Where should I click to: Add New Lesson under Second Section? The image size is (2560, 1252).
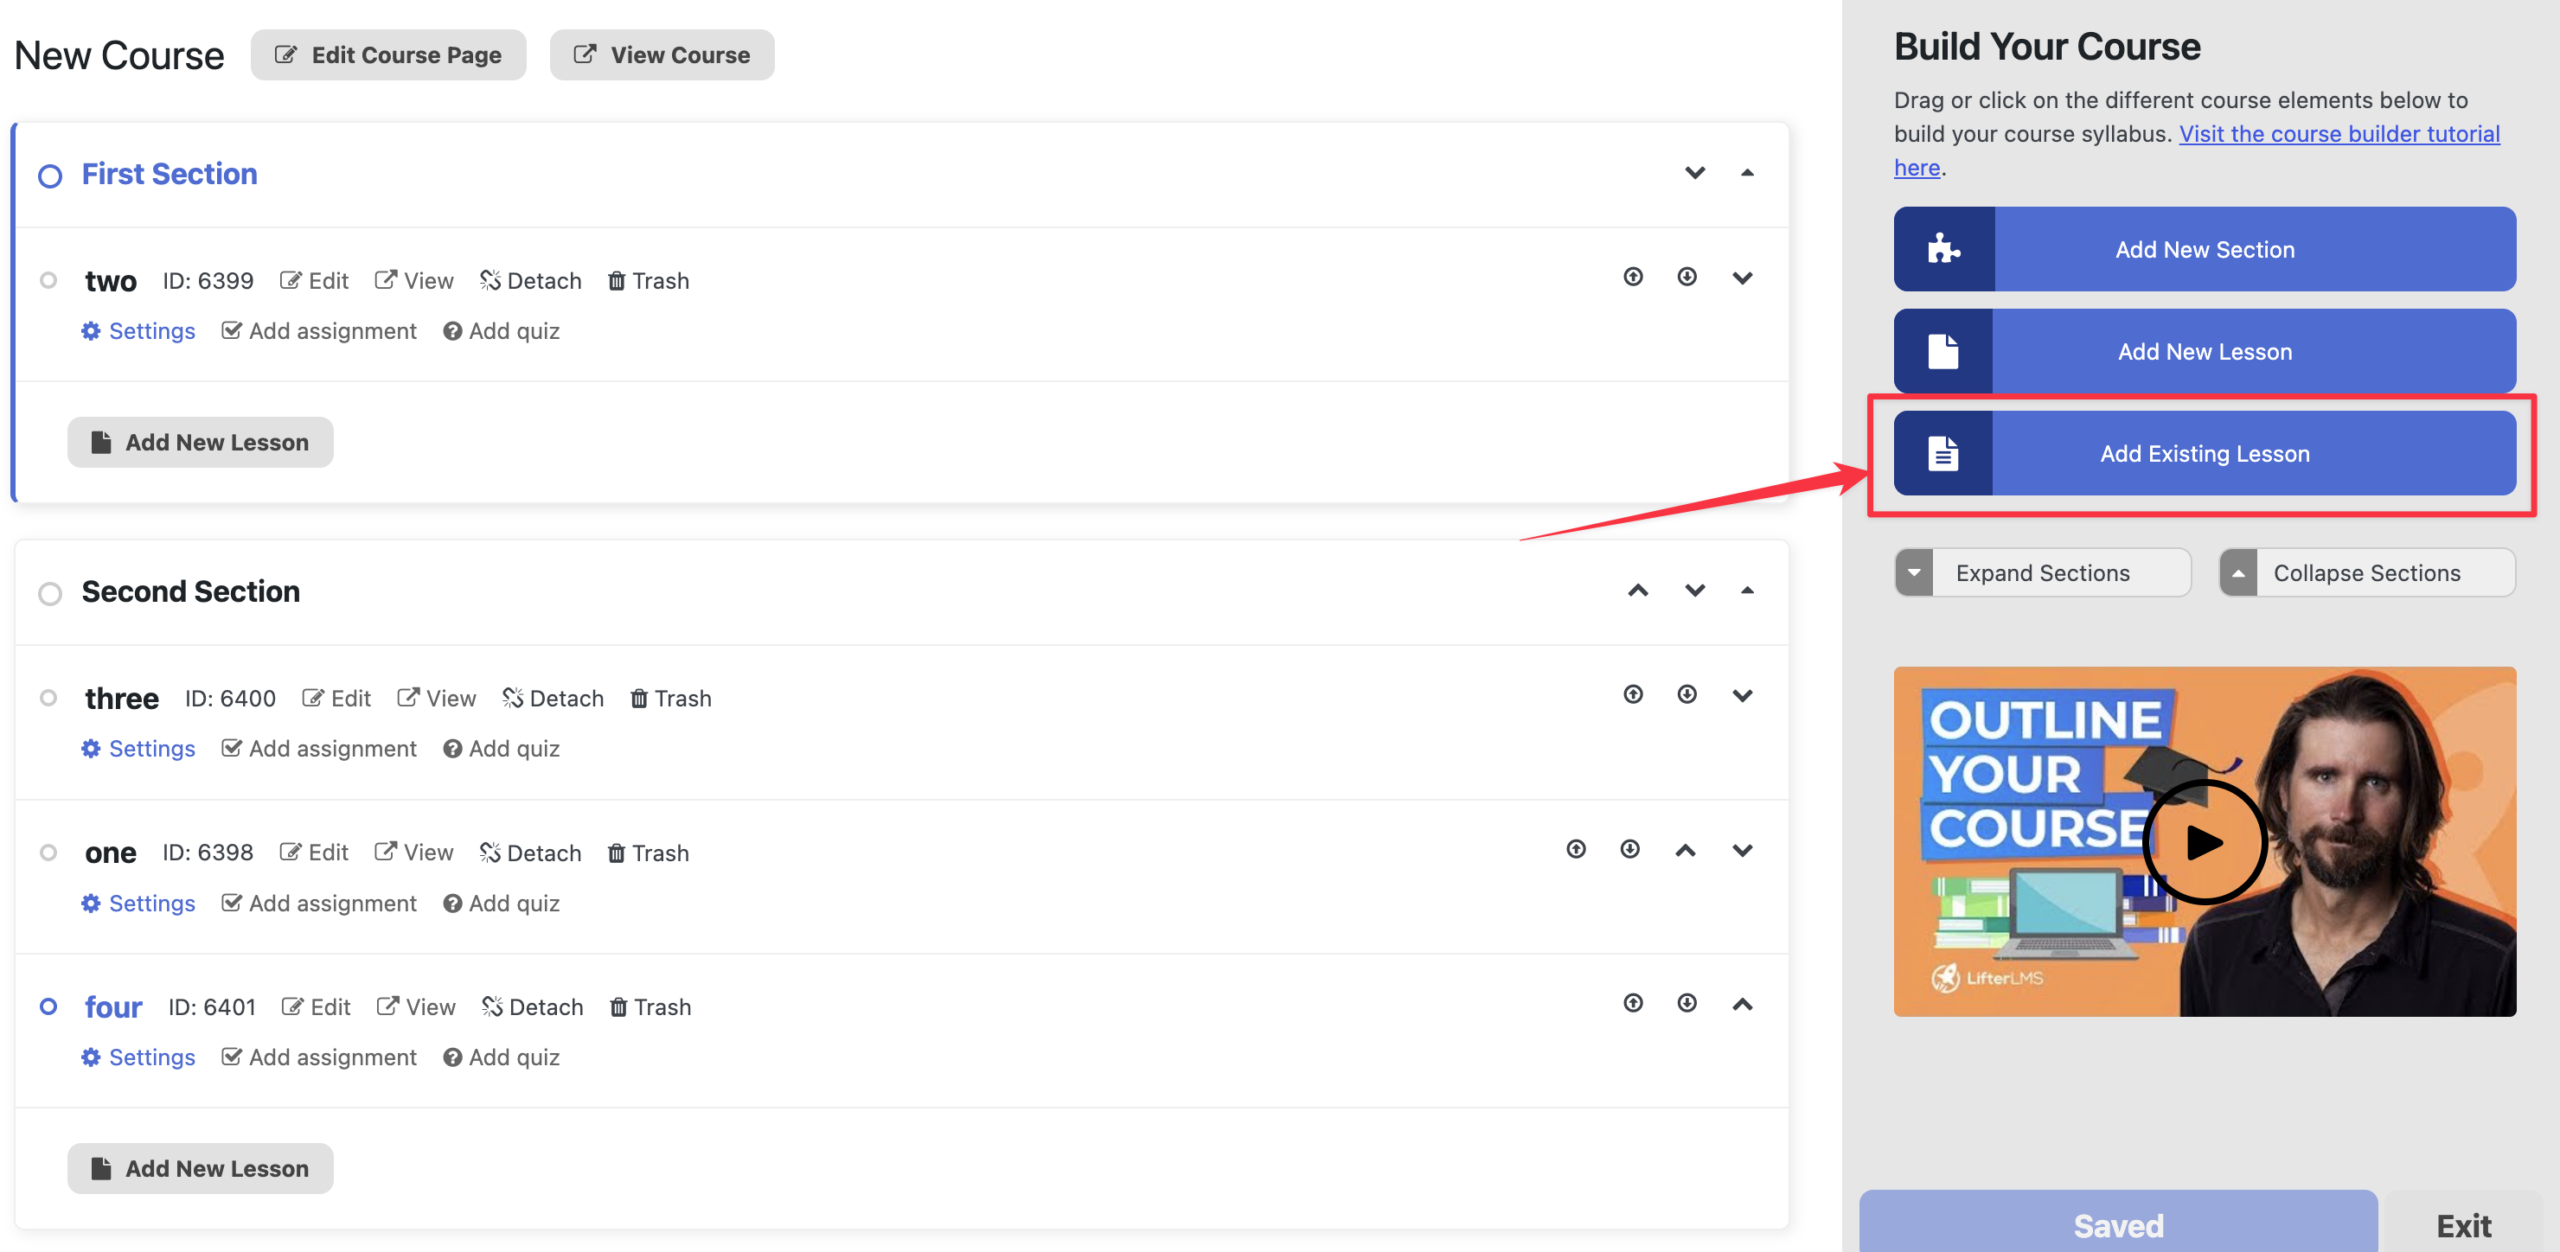tap(200, 1168)
